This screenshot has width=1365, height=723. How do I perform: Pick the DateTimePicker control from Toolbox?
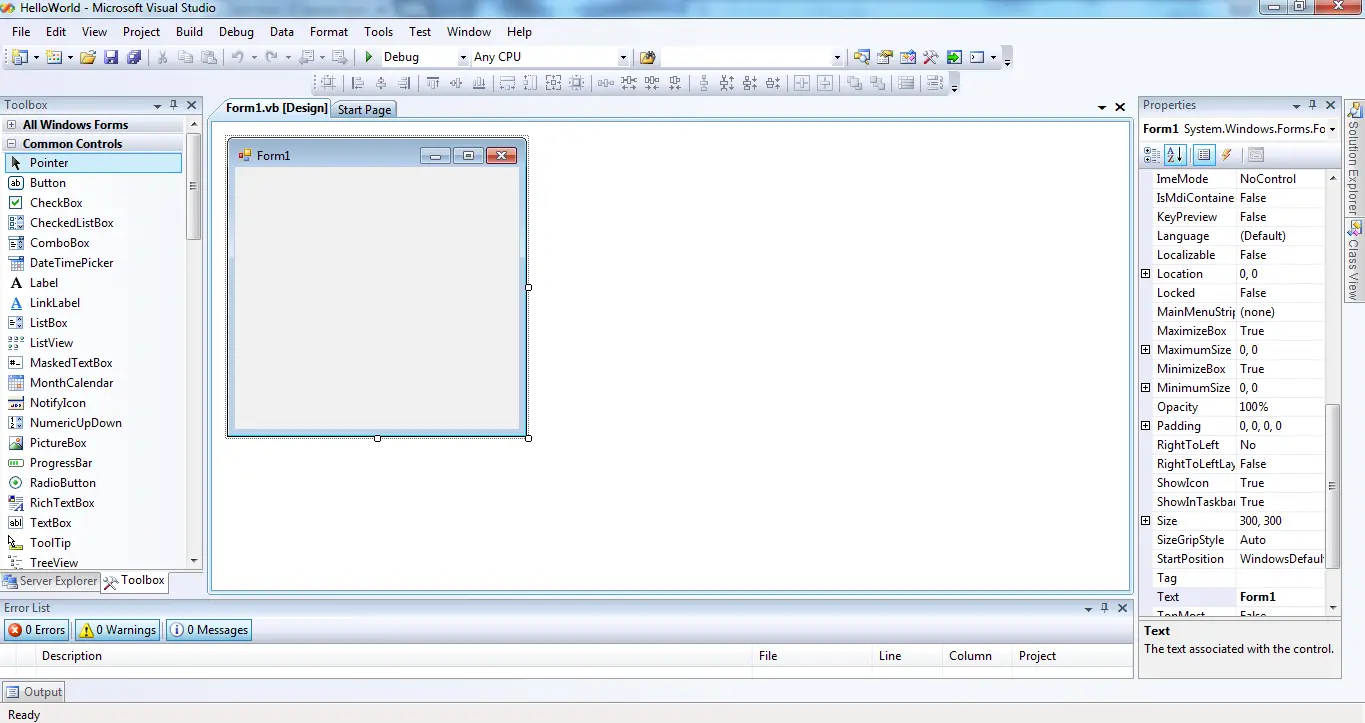click(x=71, y=263)
